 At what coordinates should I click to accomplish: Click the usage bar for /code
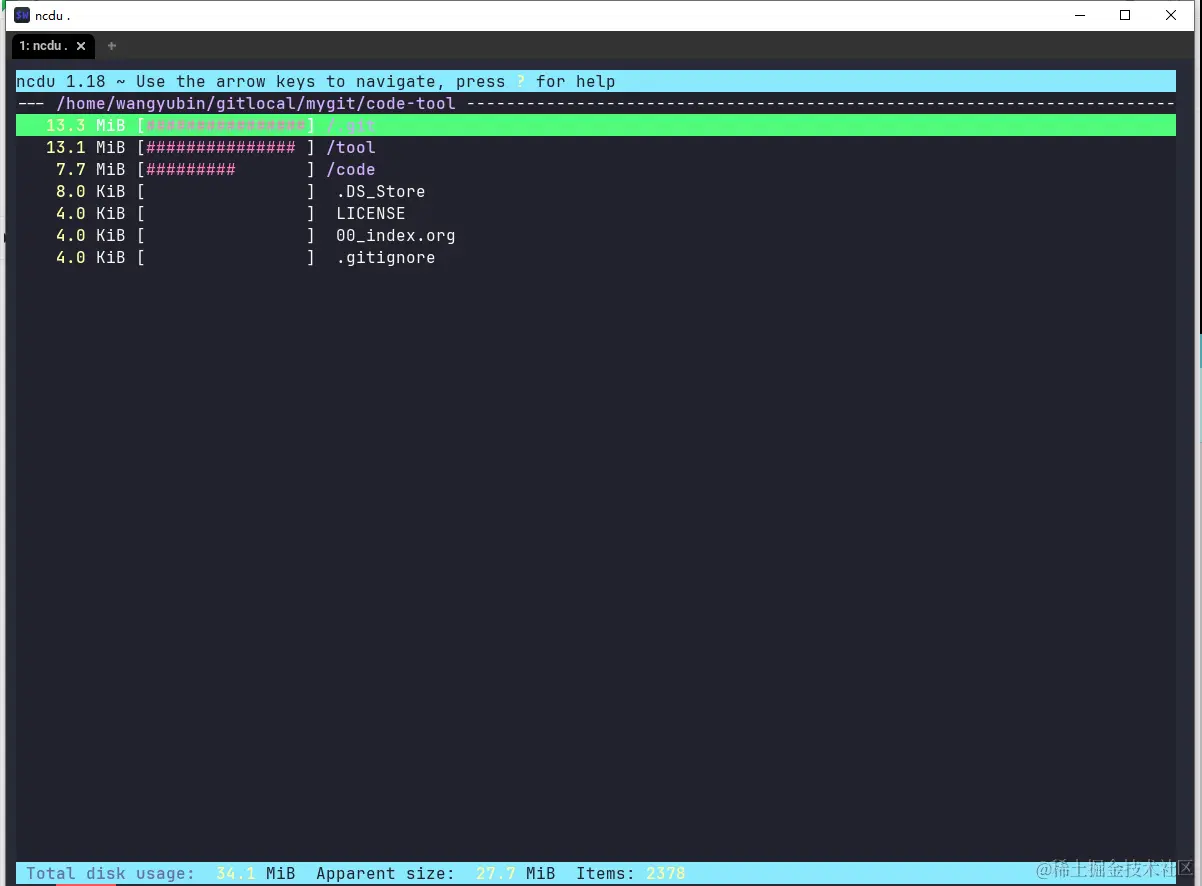coord(226,169)
